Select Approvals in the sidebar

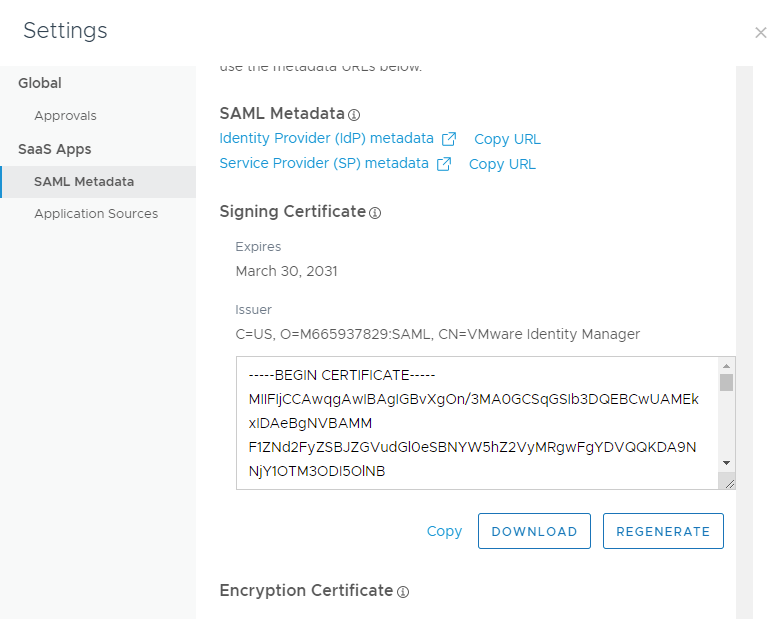coord(65,116)
